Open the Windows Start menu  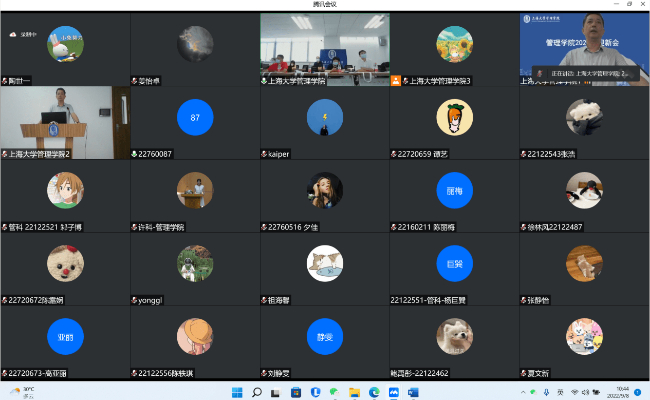tap(237, 391)
